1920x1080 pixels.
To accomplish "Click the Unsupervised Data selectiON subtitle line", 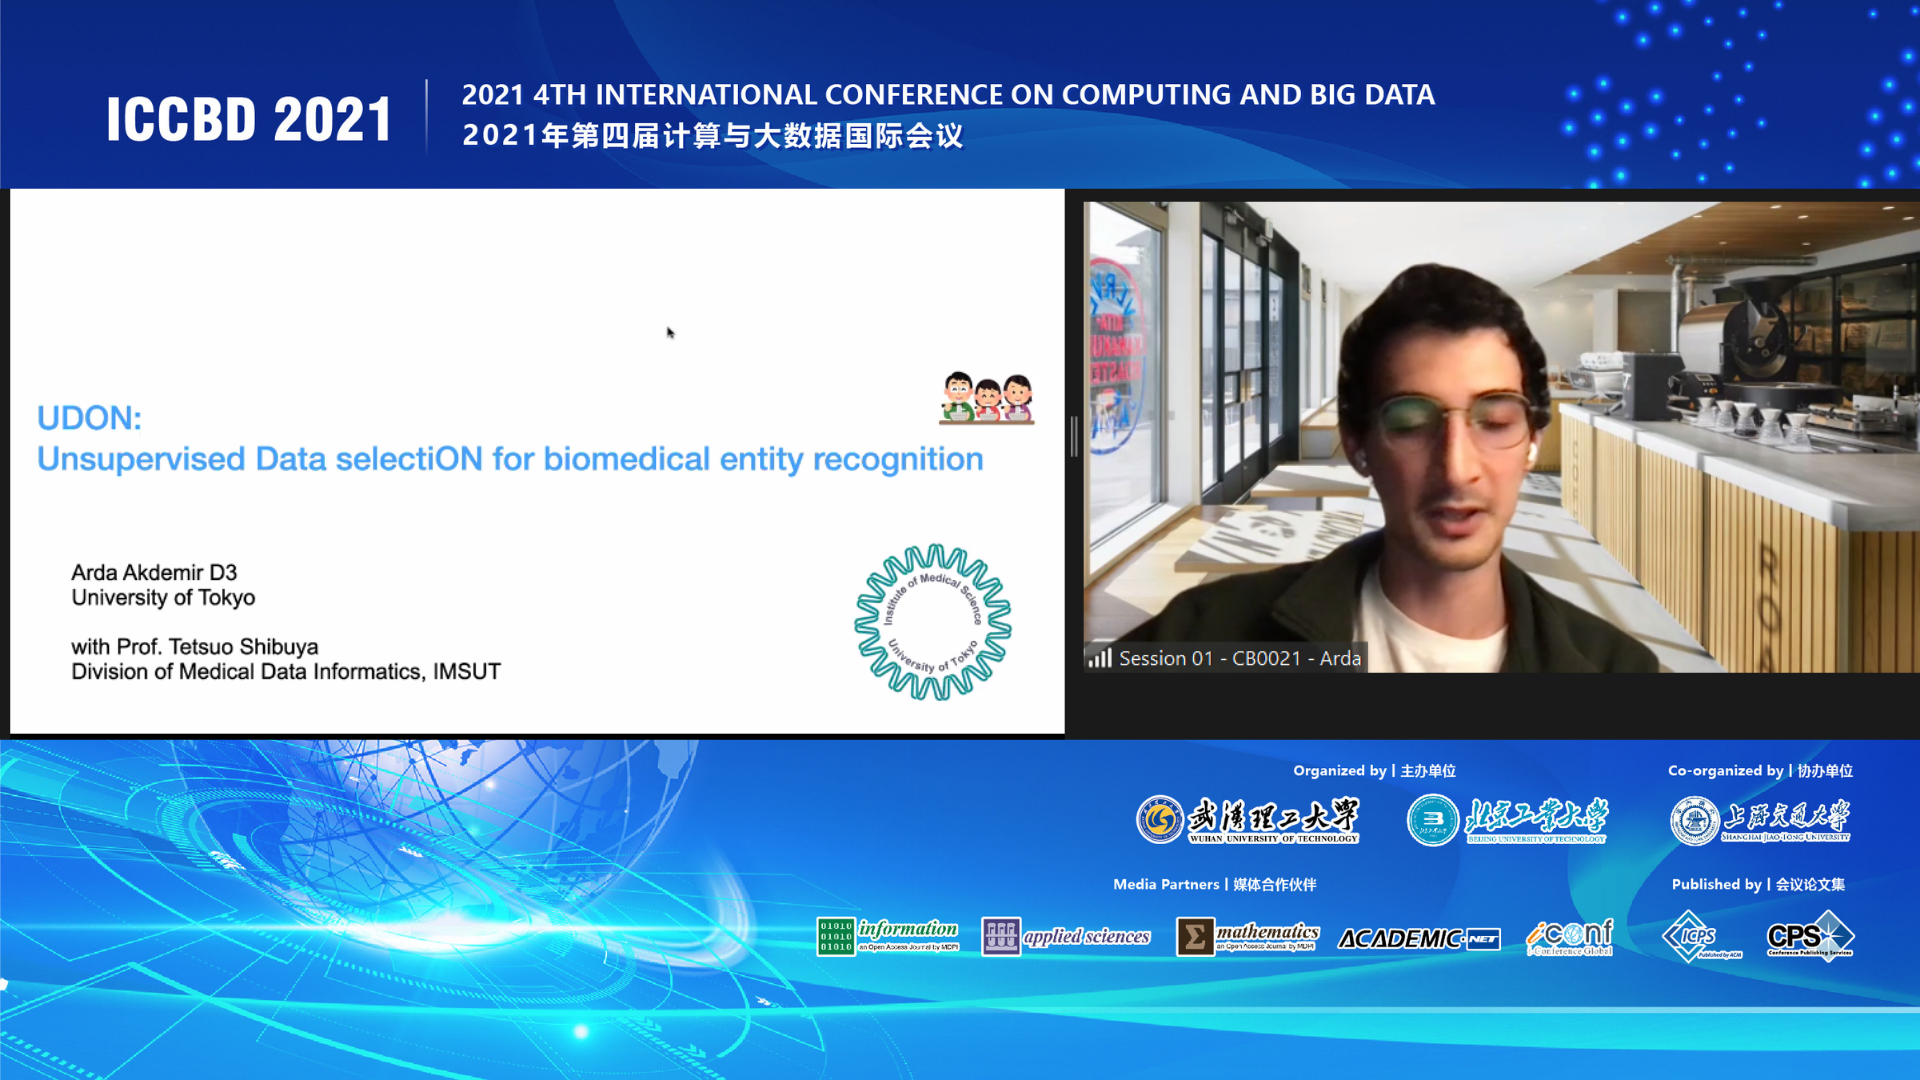I will 510,459.
